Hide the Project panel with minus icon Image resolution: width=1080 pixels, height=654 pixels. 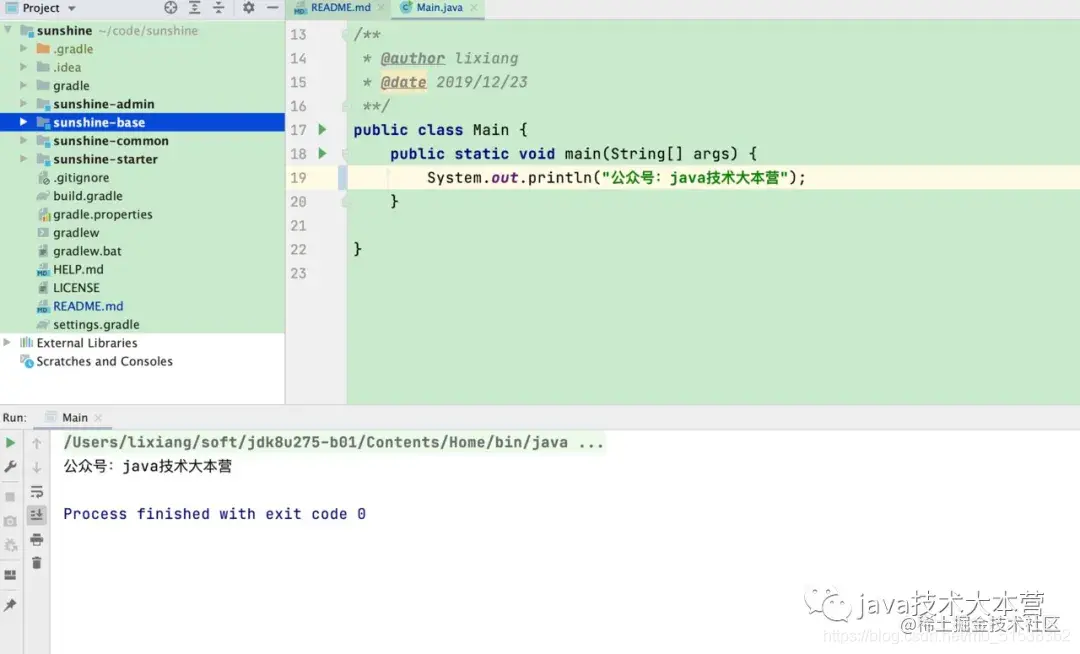pos(273,8)
